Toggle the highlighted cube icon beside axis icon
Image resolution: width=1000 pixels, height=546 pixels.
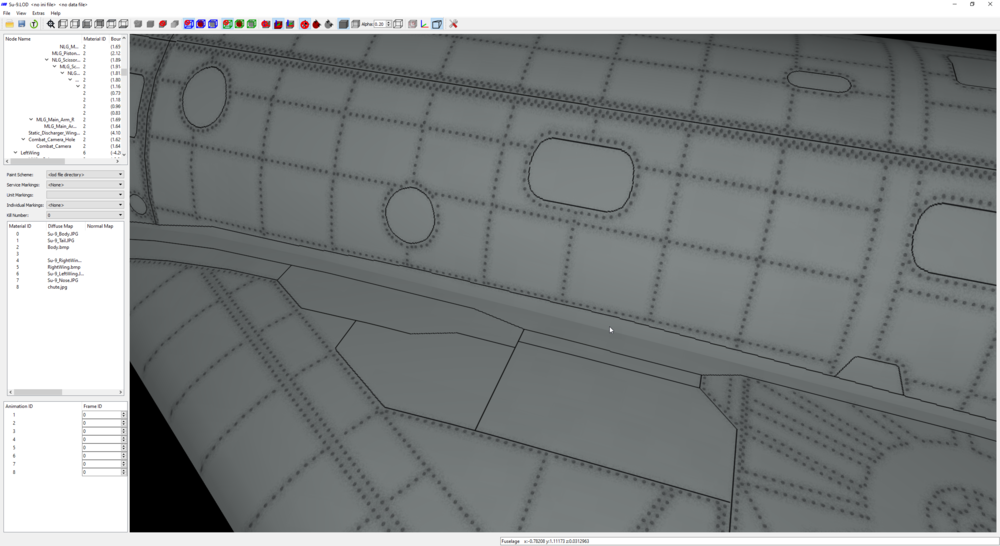(x=437, y=24)
